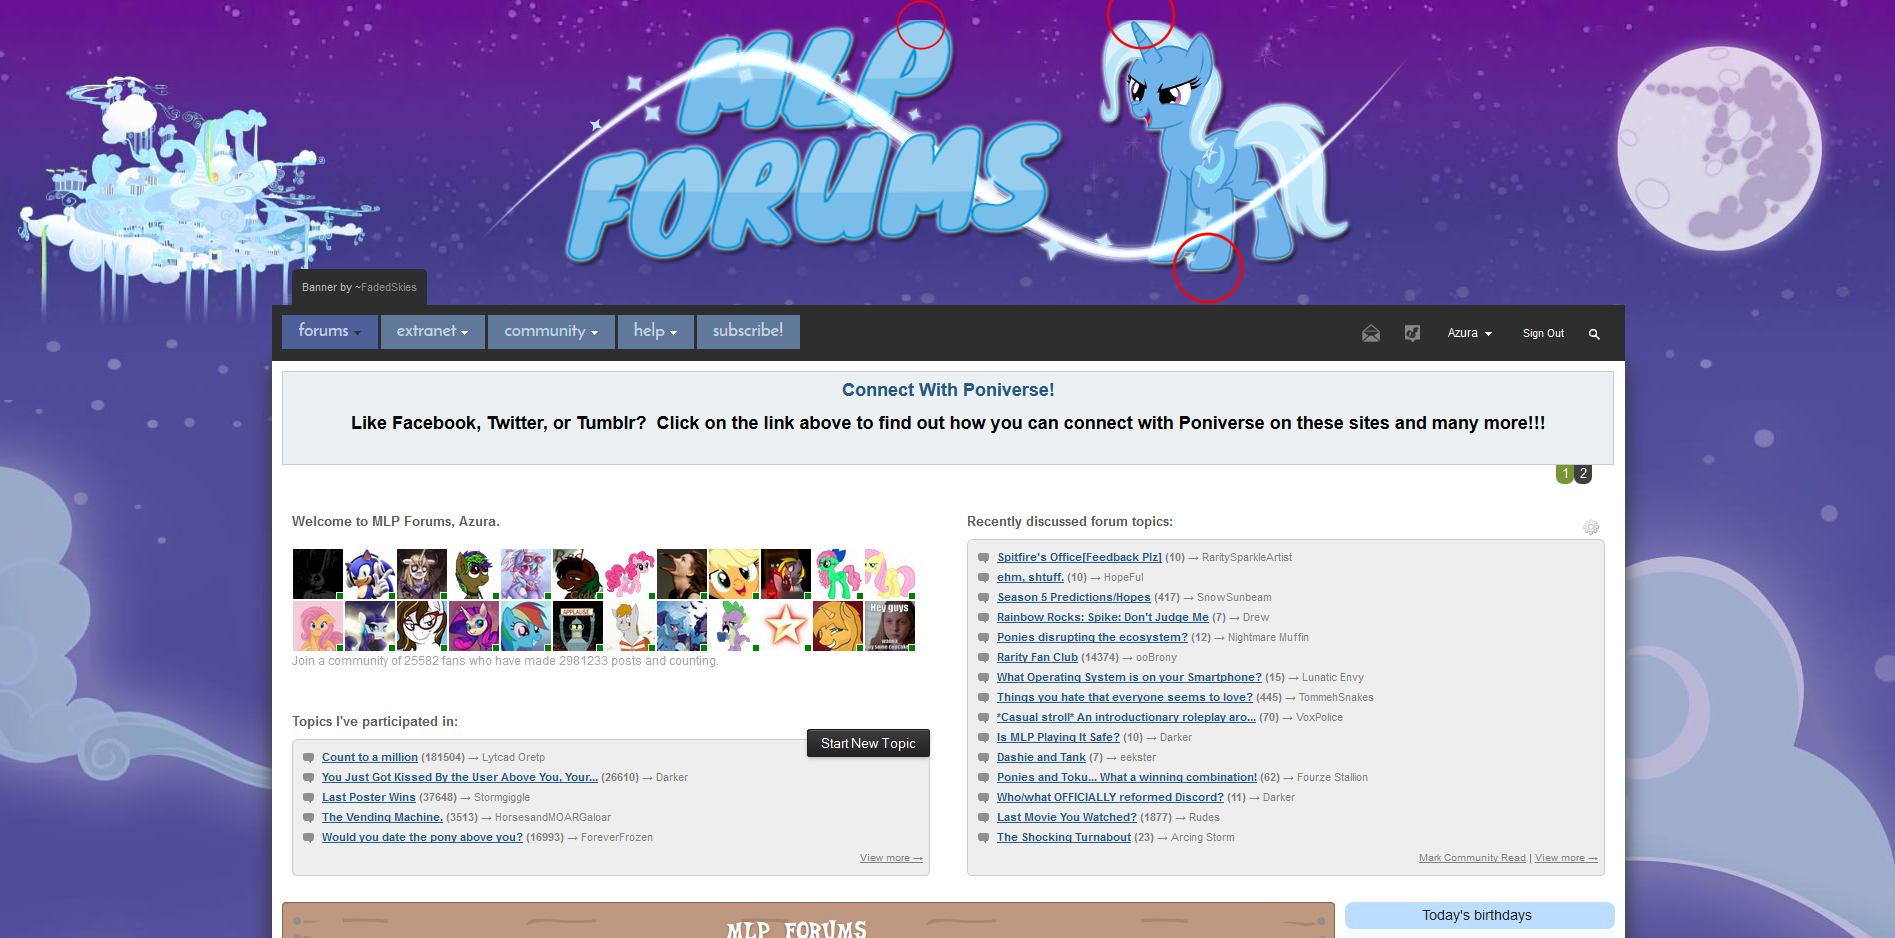Open the star avatar member profile

(786, 626)
